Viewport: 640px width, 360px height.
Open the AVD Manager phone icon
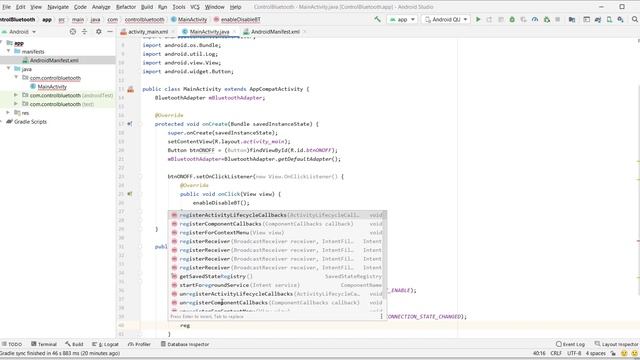click(x=609, y=19)
